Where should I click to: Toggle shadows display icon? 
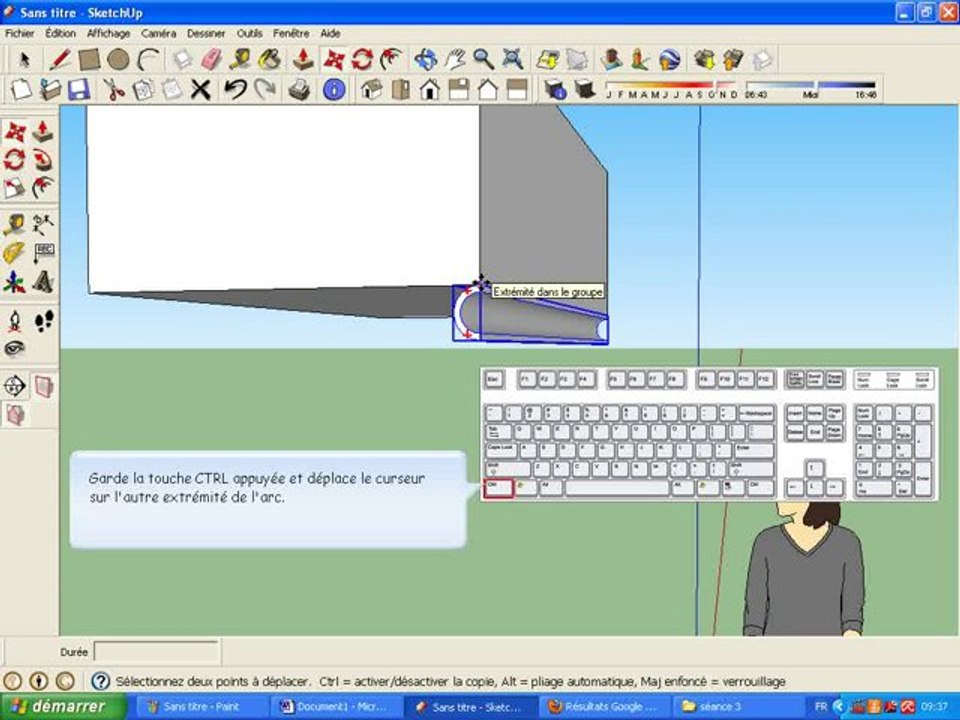[x=585, y=89]
